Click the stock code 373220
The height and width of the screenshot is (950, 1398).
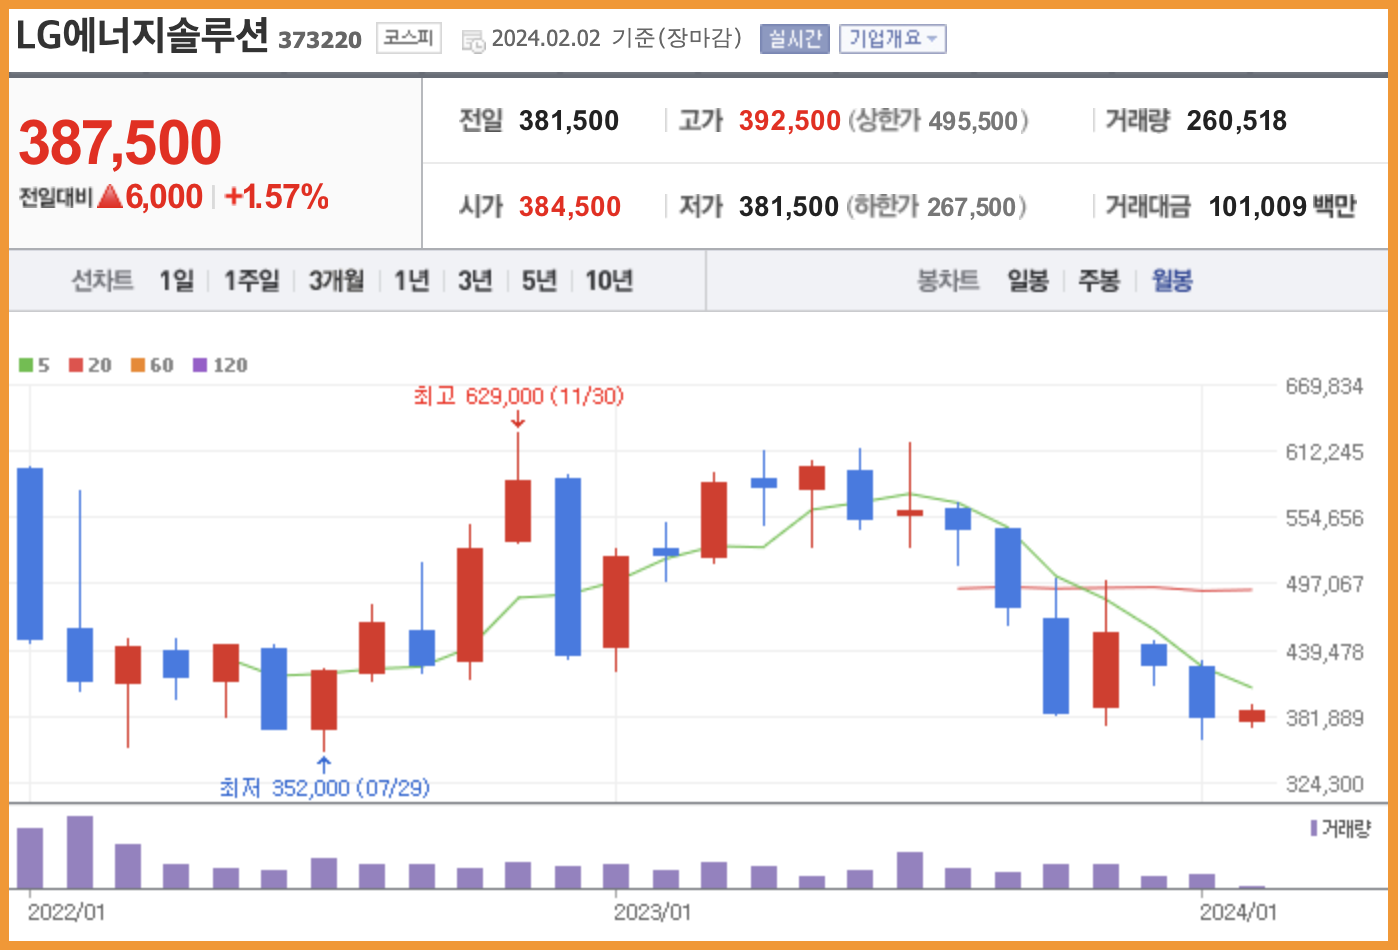[320, 40]
